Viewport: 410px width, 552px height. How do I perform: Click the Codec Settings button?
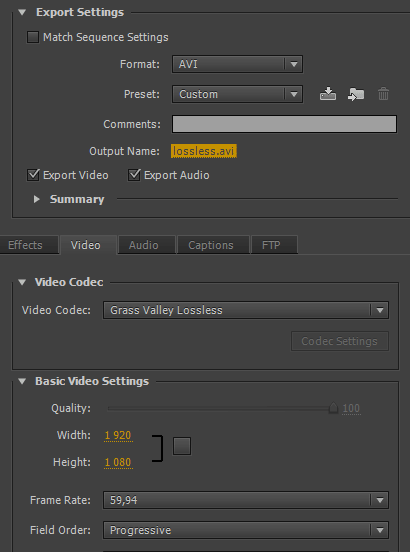(x=340, y=341)
